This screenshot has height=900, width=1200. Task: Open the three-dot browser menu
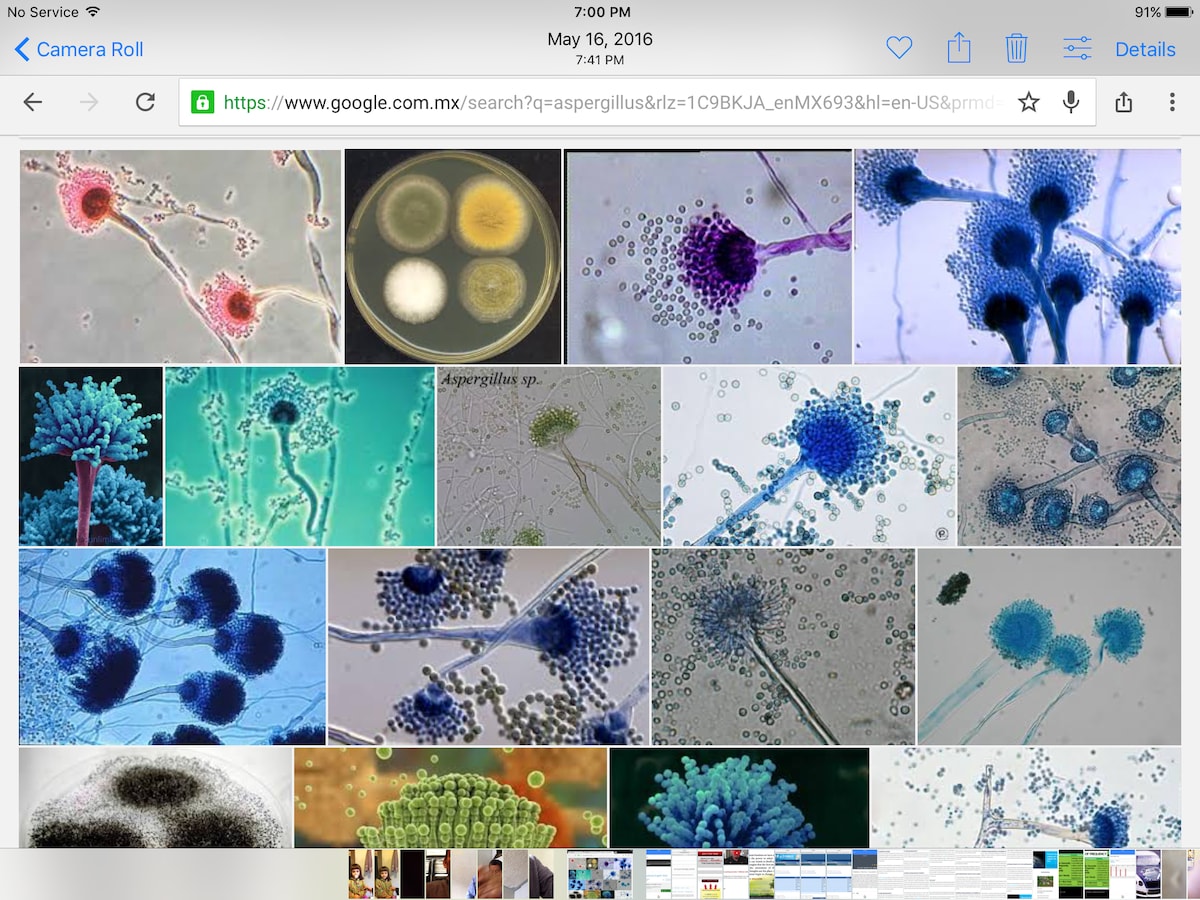click(1172, 102)
